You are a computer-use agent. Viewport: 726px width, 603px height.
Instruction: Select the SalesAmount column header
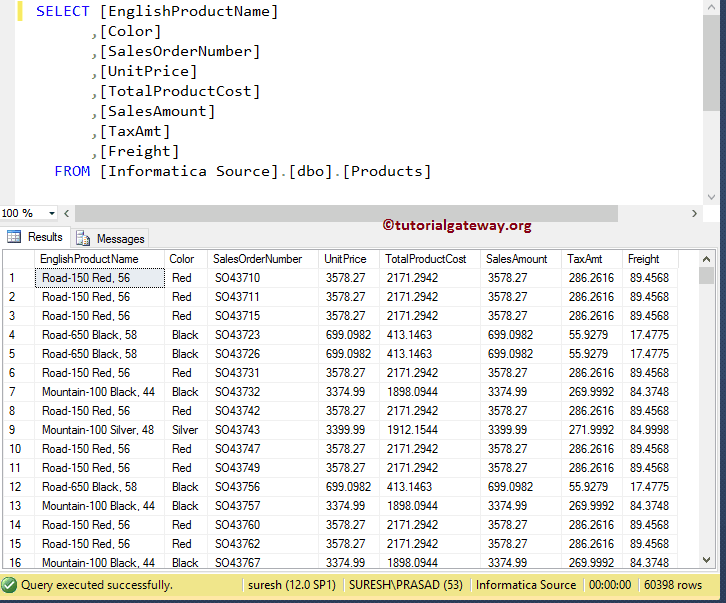[521, 259]
